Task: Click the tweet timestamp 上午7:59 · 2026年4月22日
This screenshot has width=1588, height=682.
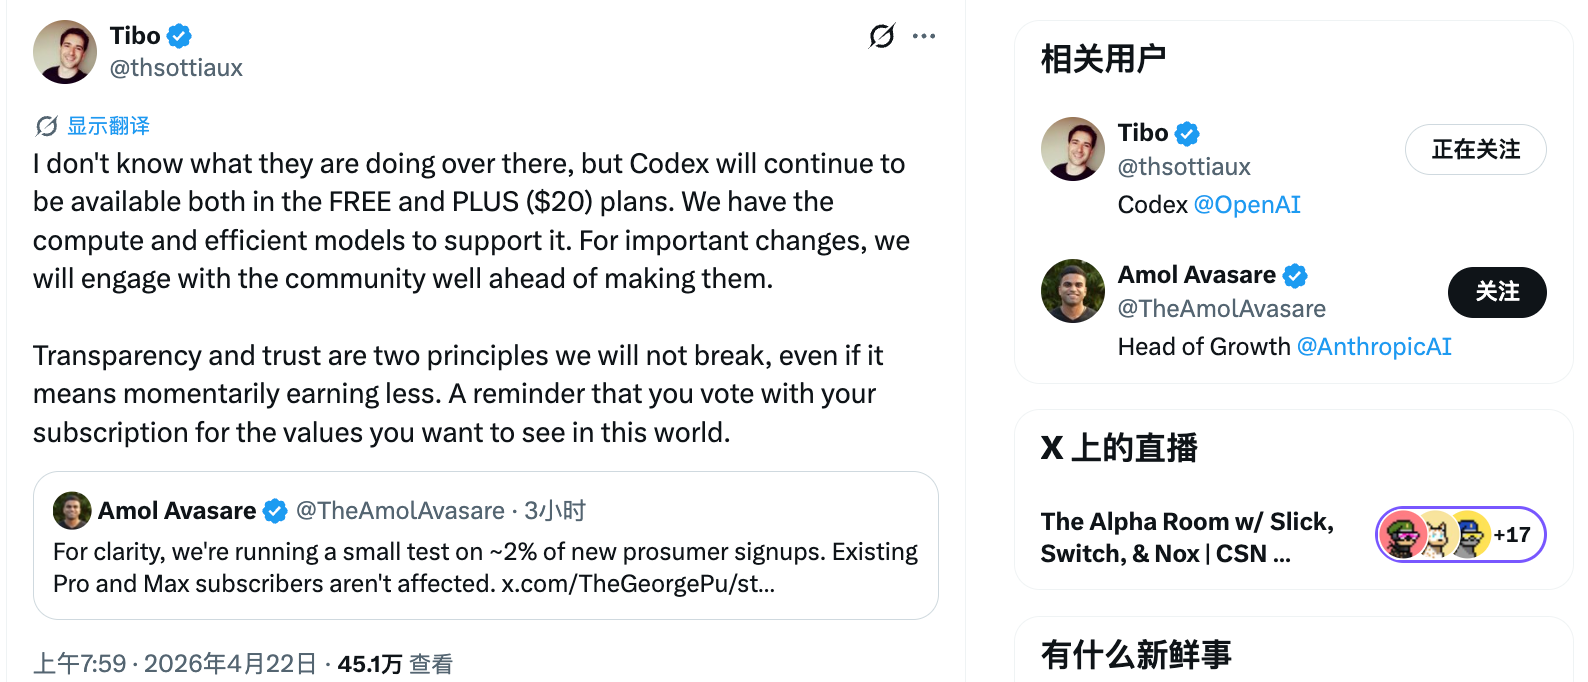Action: [x=175, y=664]
